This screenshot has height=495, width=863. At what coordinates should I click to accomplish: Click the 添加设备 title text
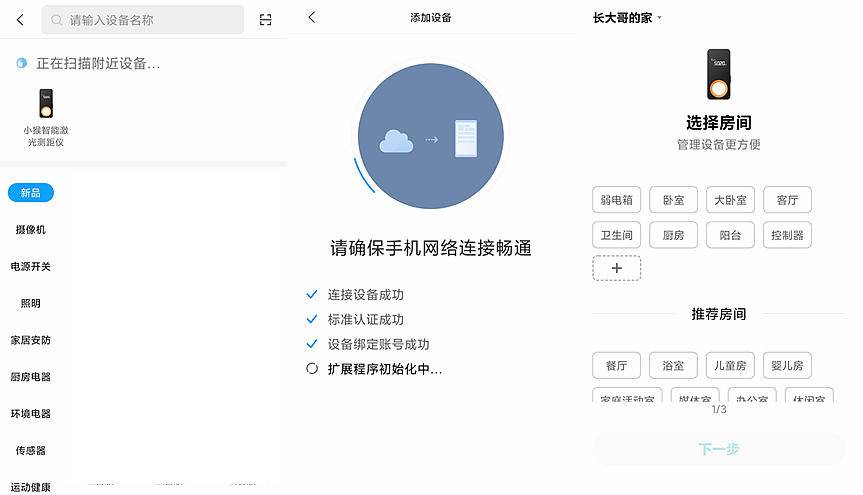click(431, 18)
